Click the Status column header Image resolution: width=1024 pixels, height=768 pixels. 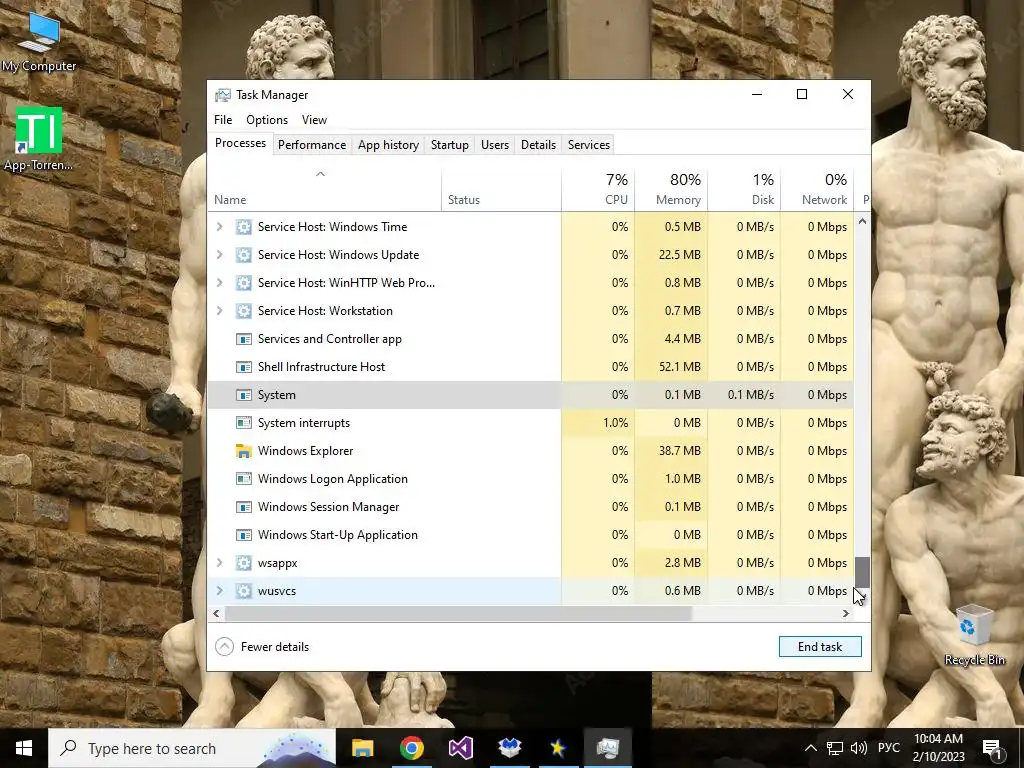coord(502,189)
